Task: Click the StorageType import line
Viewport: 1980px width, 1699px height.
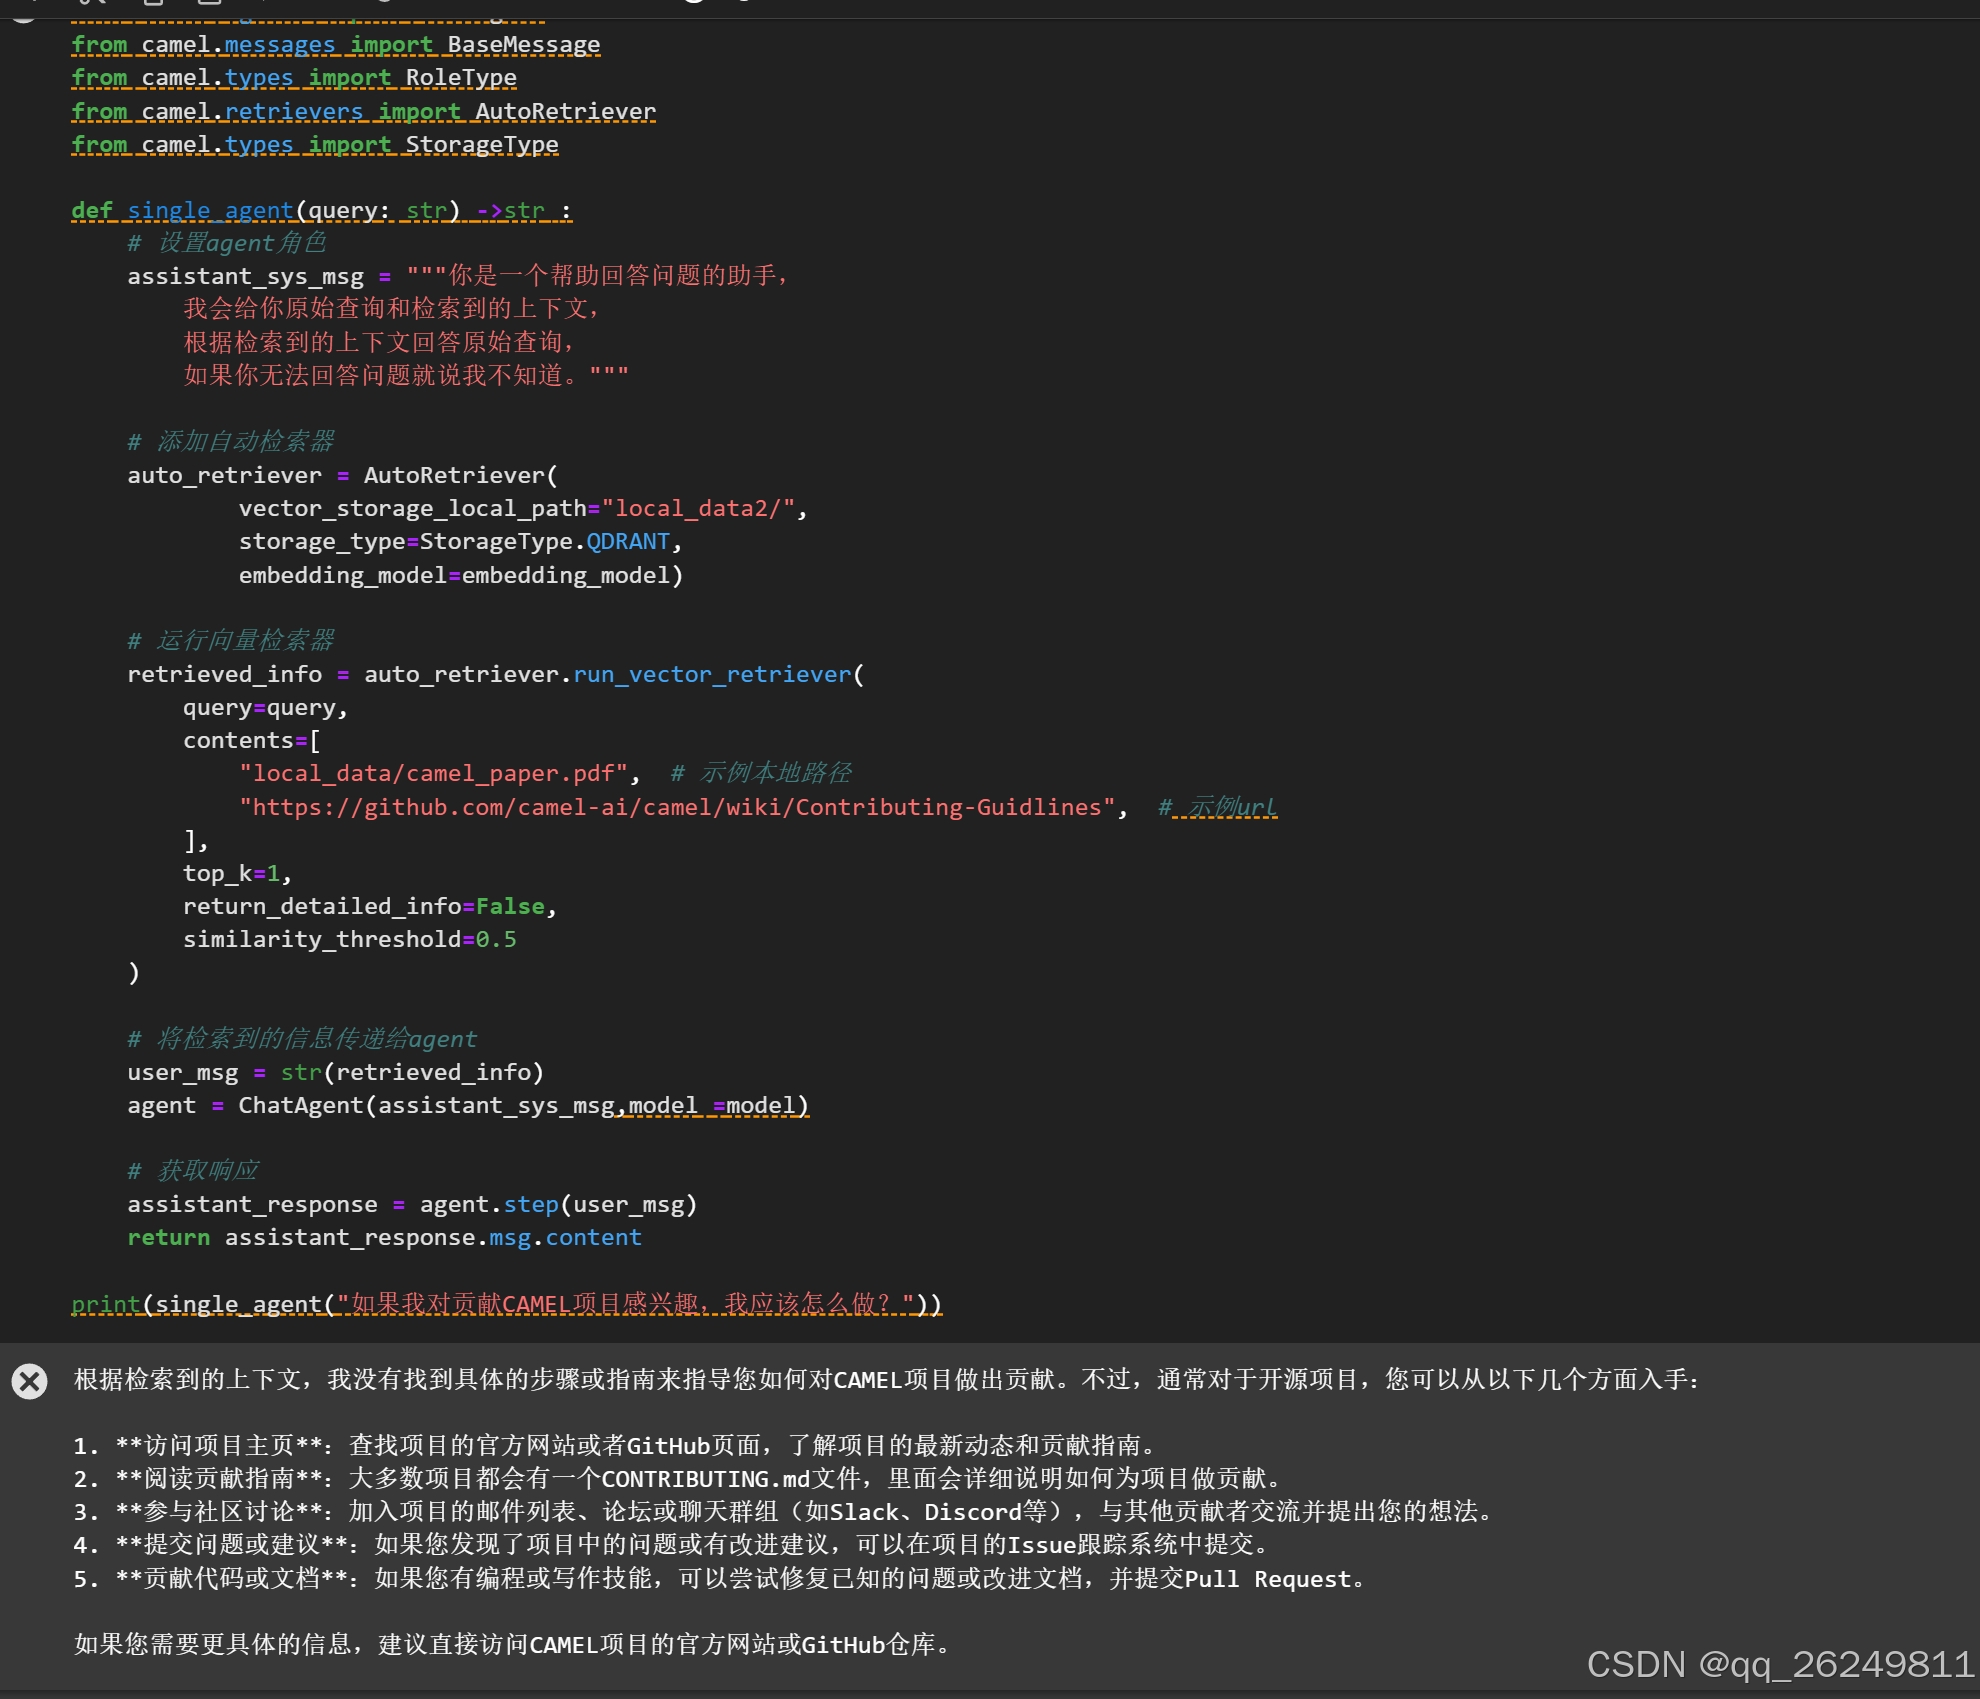Action: click(314, 144)
